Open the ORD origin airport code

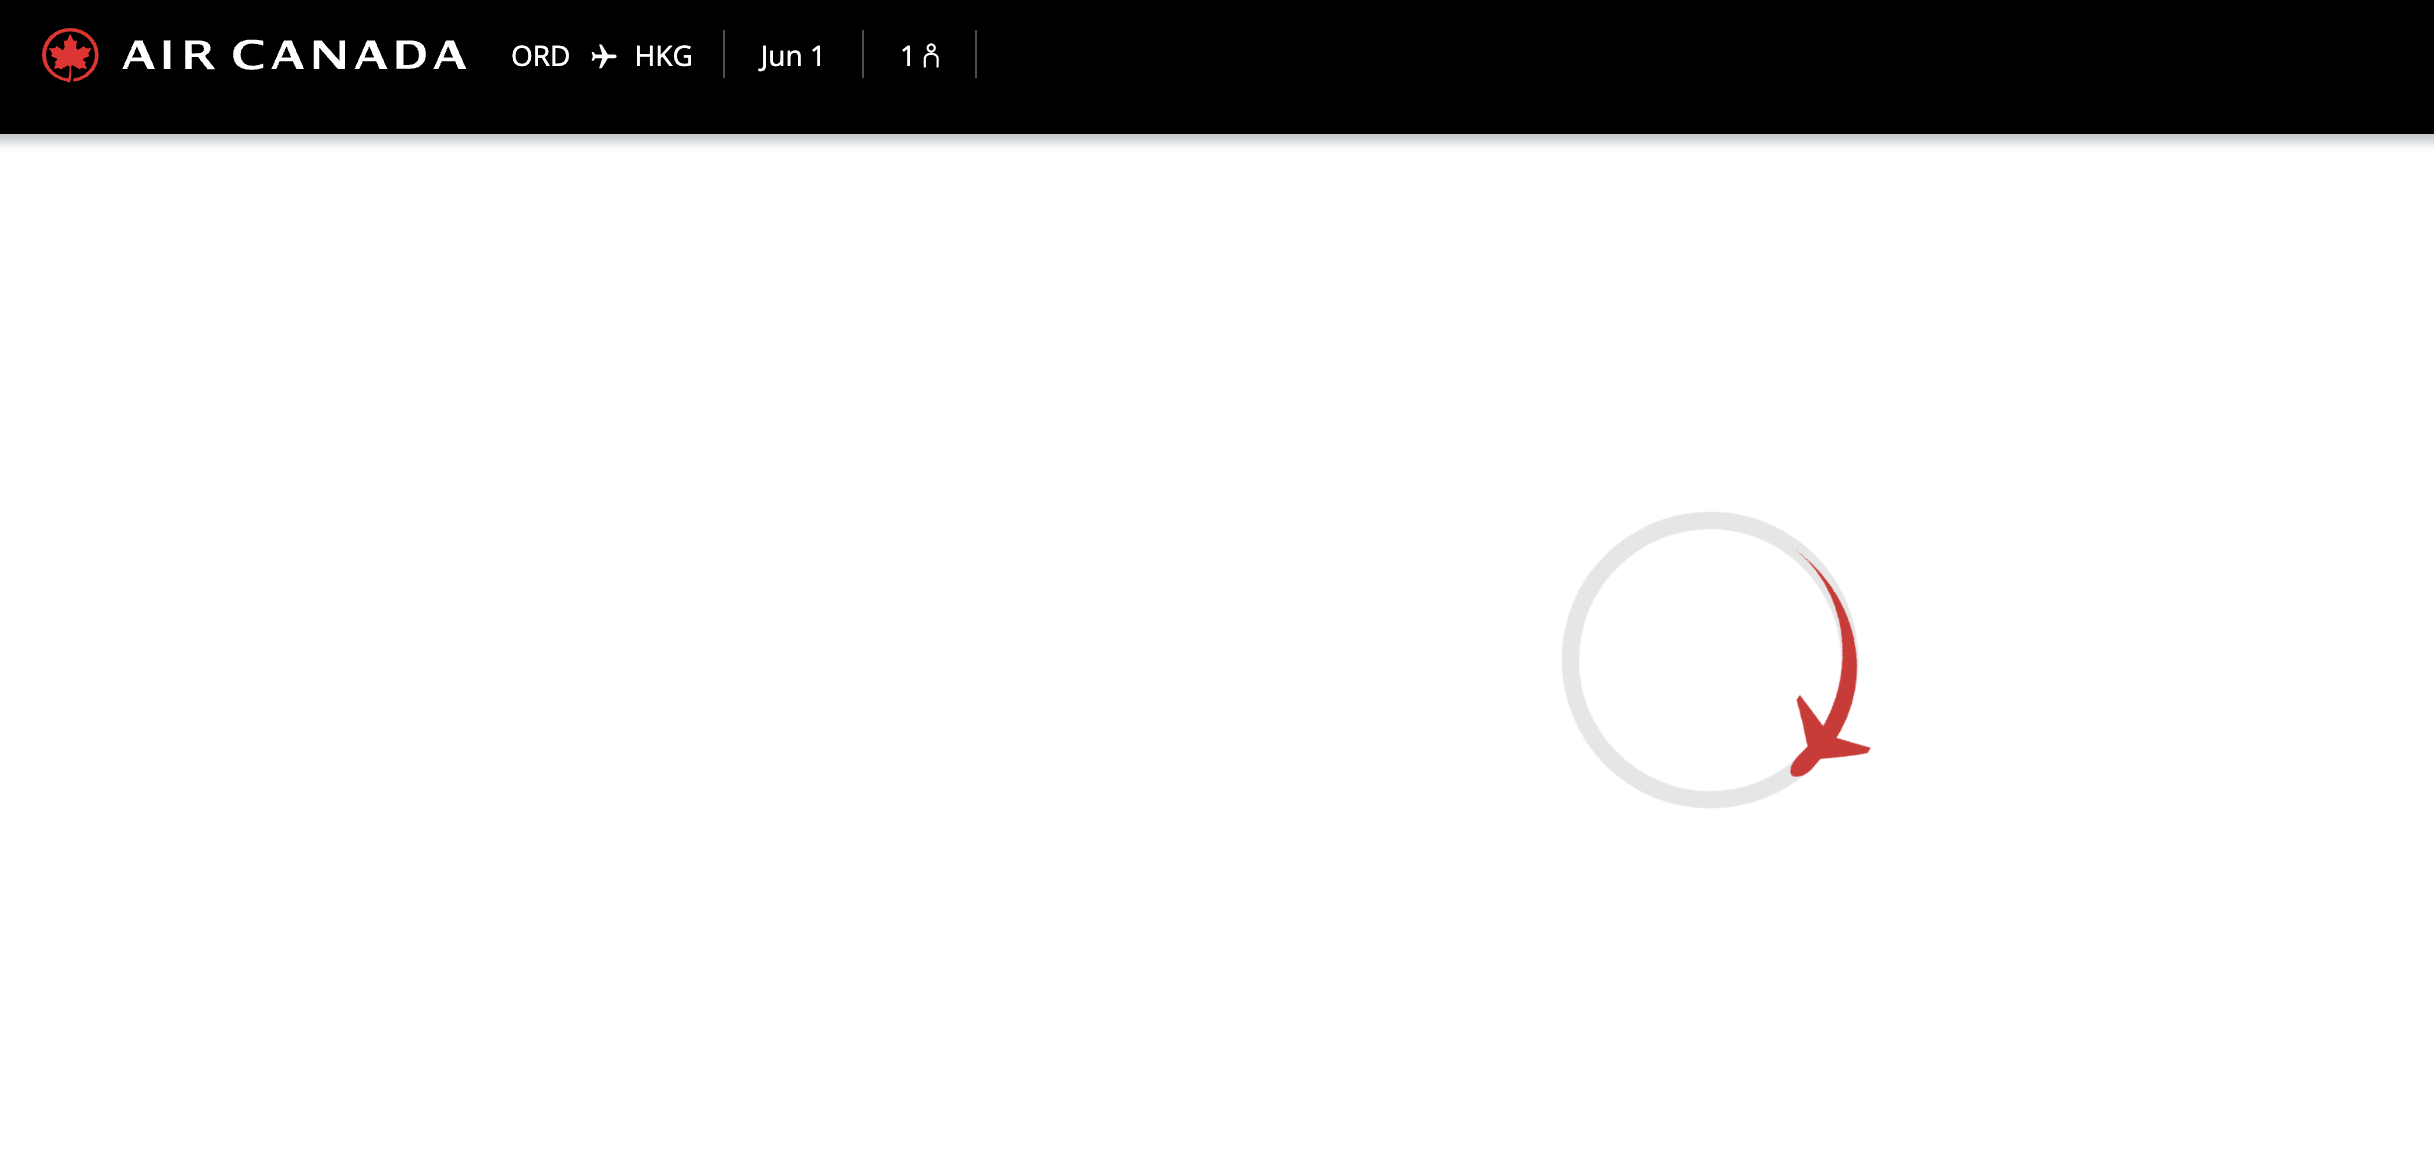pos(540,56)
